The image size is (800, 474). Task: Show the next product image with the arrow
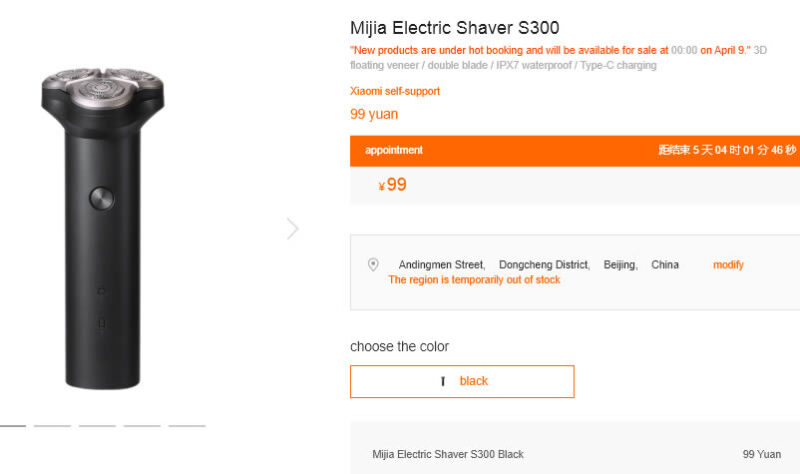pyautogui.click(x=292, y=229)
